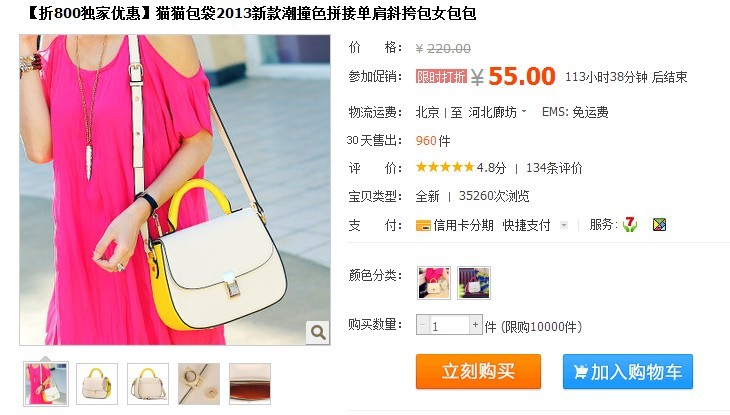
Task: Decrease purchase quantity with minus button
Action: [x=423, y=325]
